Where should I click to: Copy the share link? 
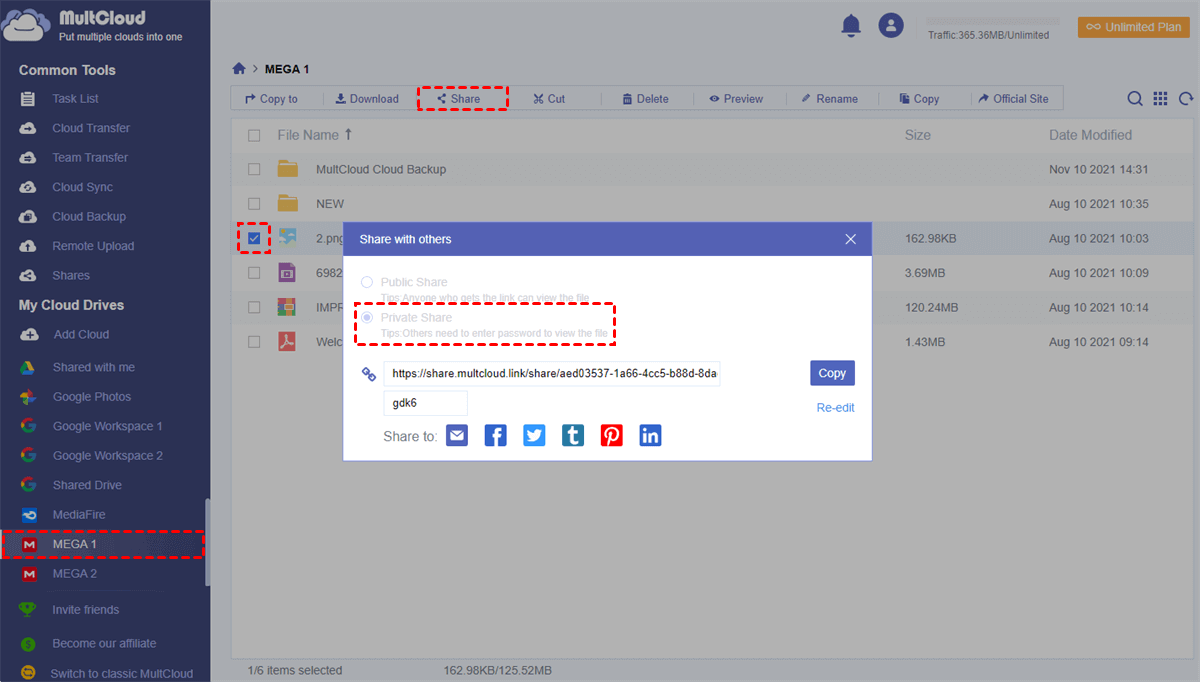pos(832,372)
